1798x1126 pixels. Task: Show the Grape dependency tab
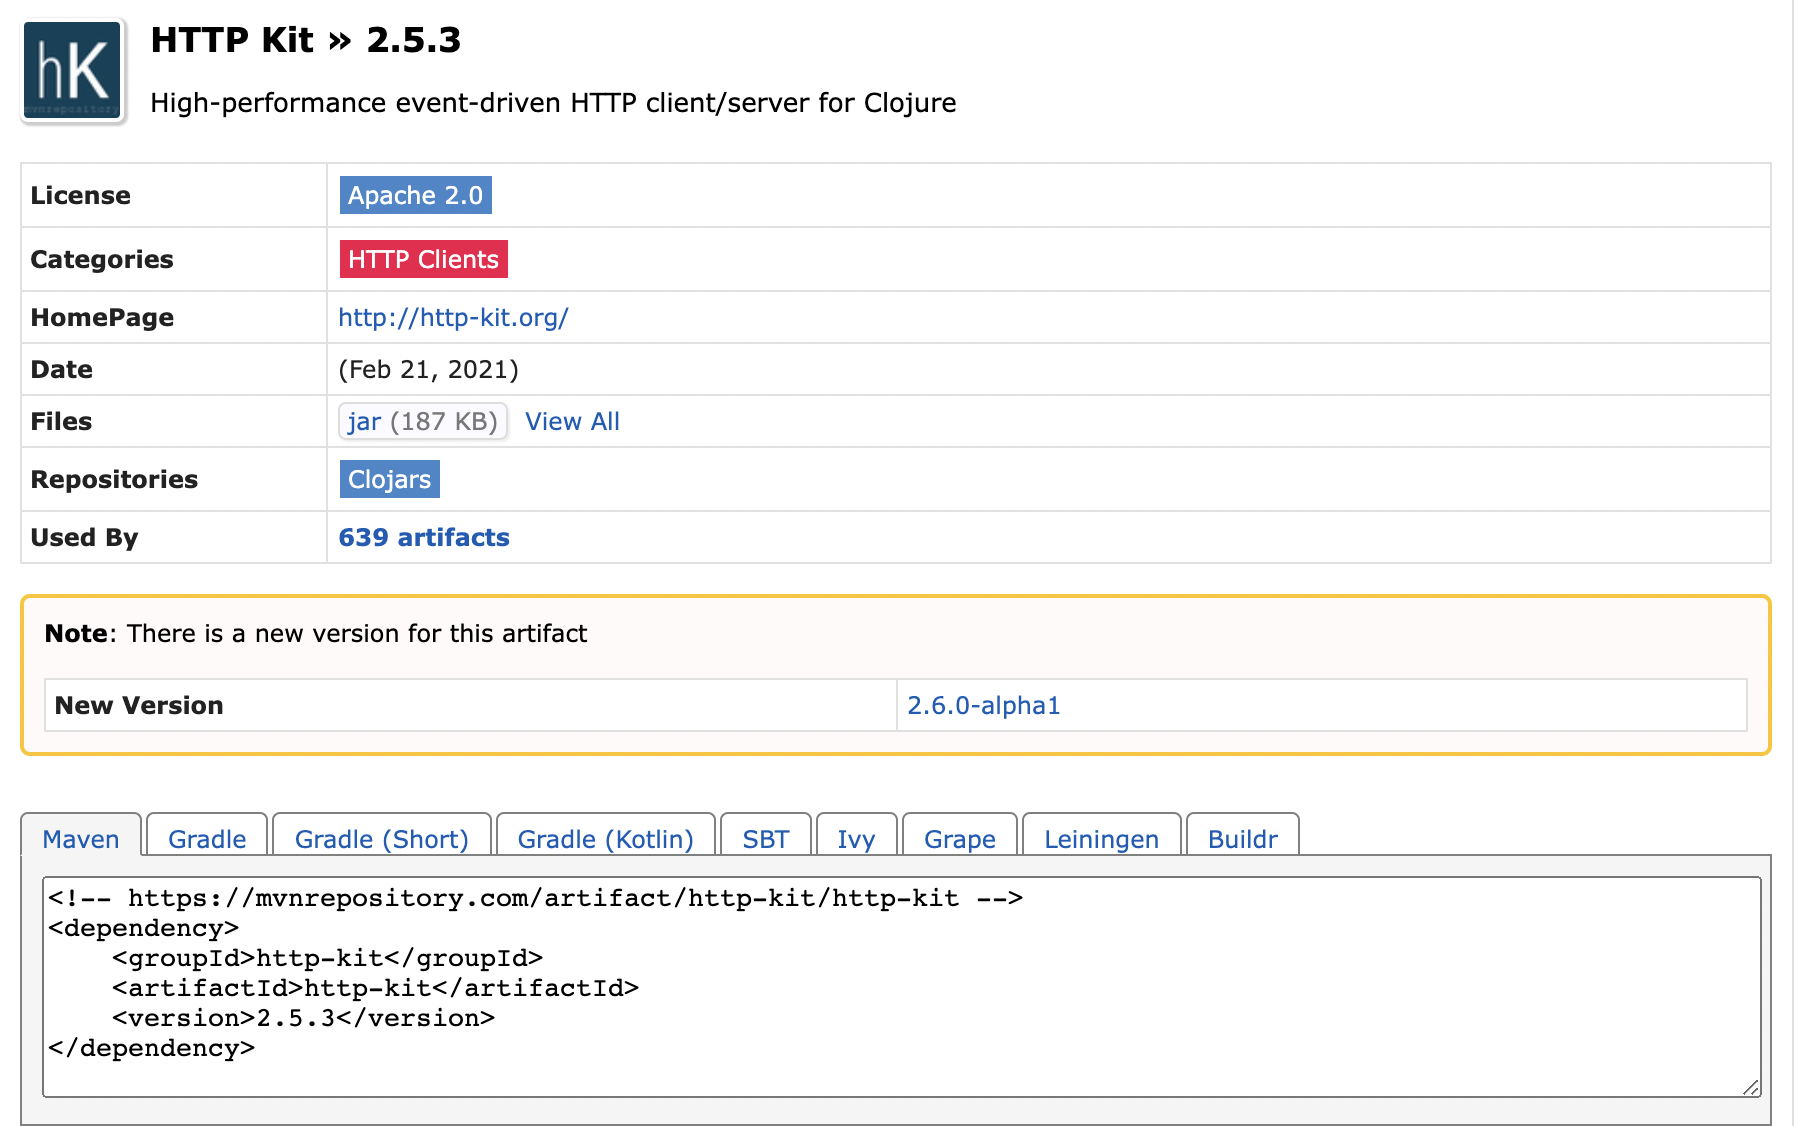coord(959,838)
